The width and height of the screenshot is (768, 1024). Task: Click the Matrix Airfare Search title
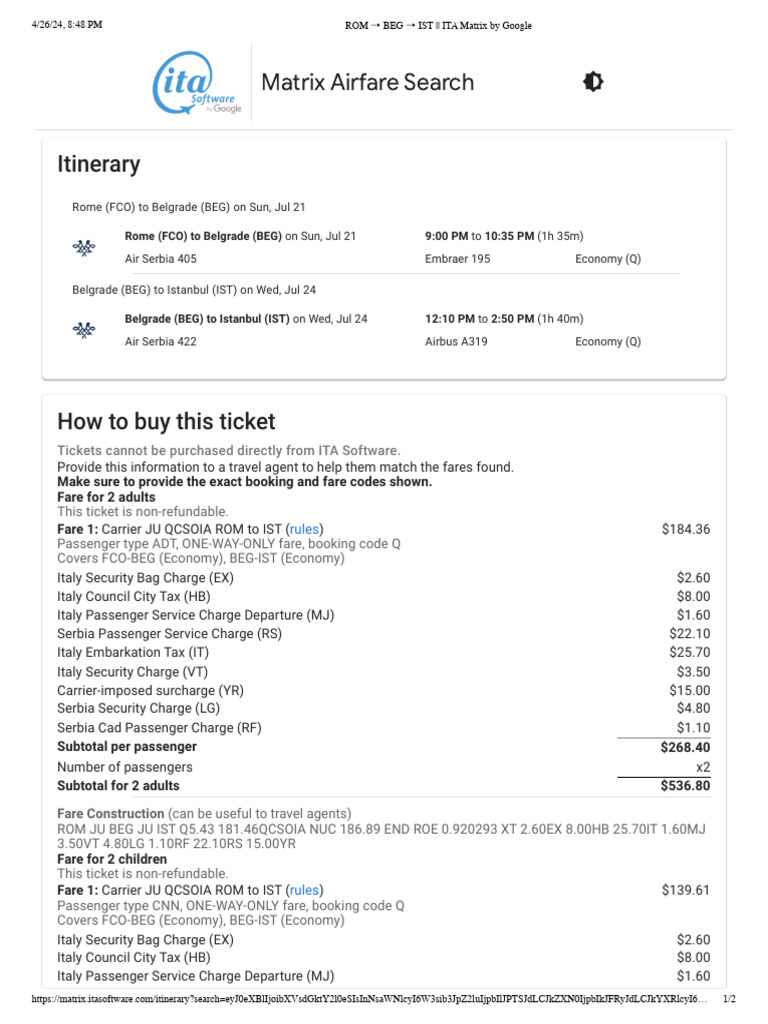click(367, 82)
